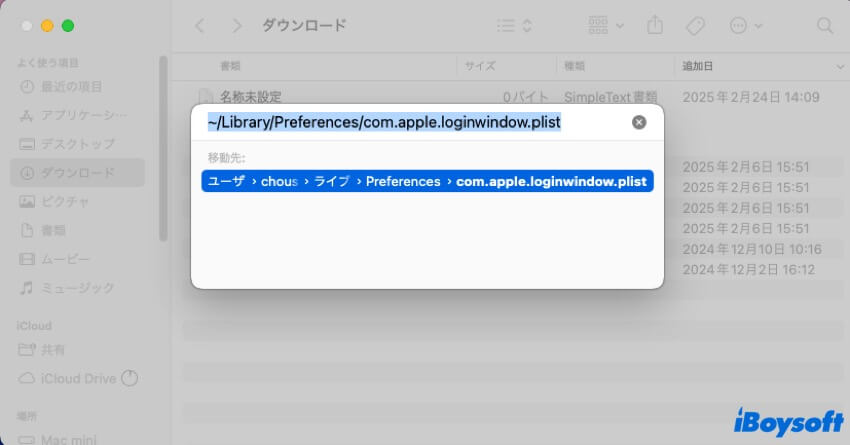The image size is (850, 445).
Task: Click the 2024年12月10日 10:16 date cell
Action: point(752,249)
